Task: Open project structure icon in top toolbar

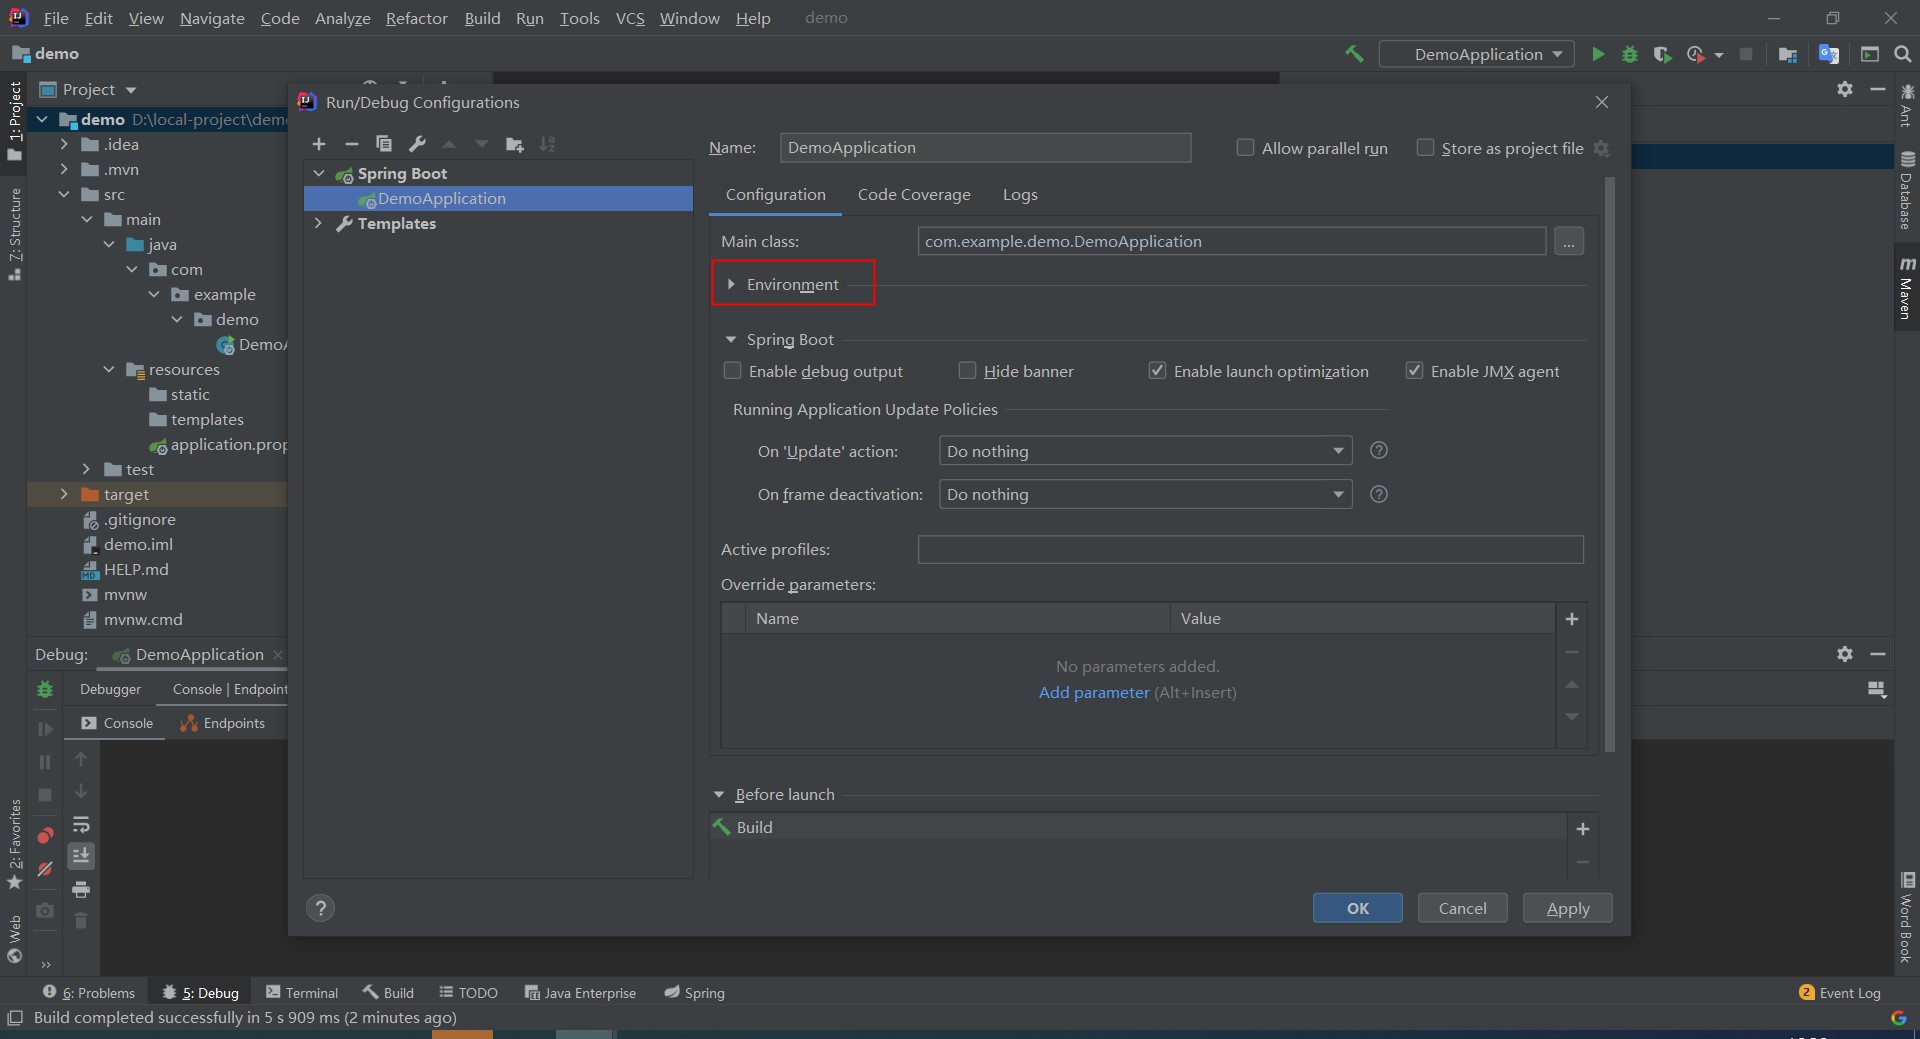Action: pyautogui.click(x=1788, y=54)
